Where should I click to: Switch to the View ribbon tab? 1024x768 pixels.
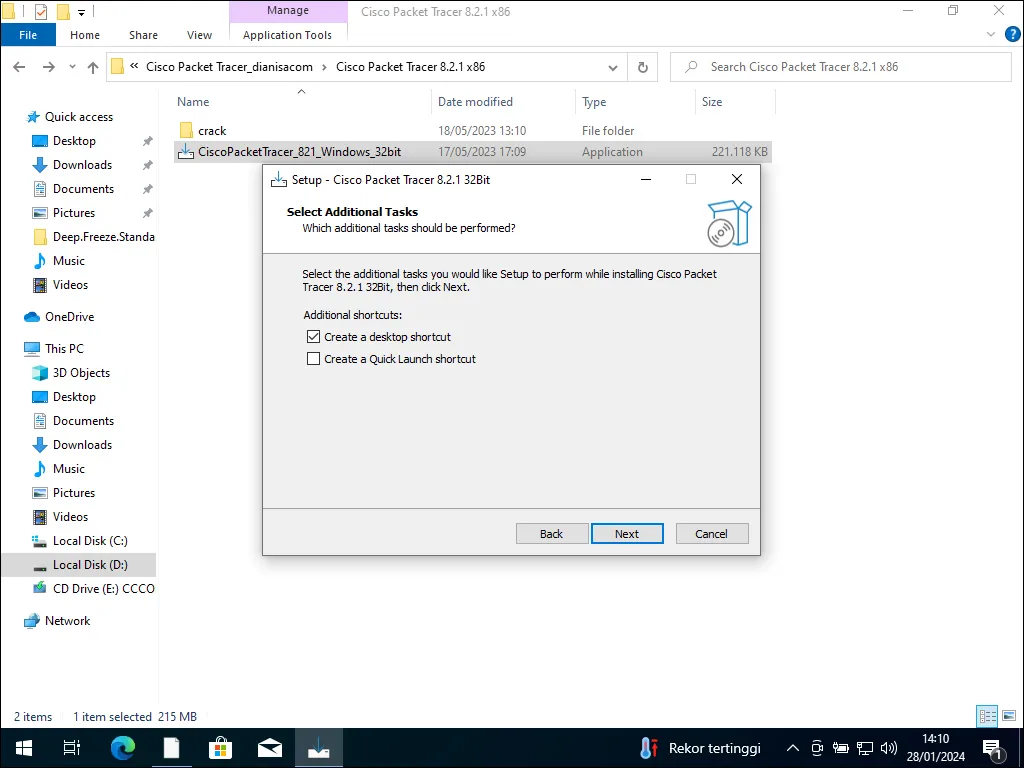point(199,35)
